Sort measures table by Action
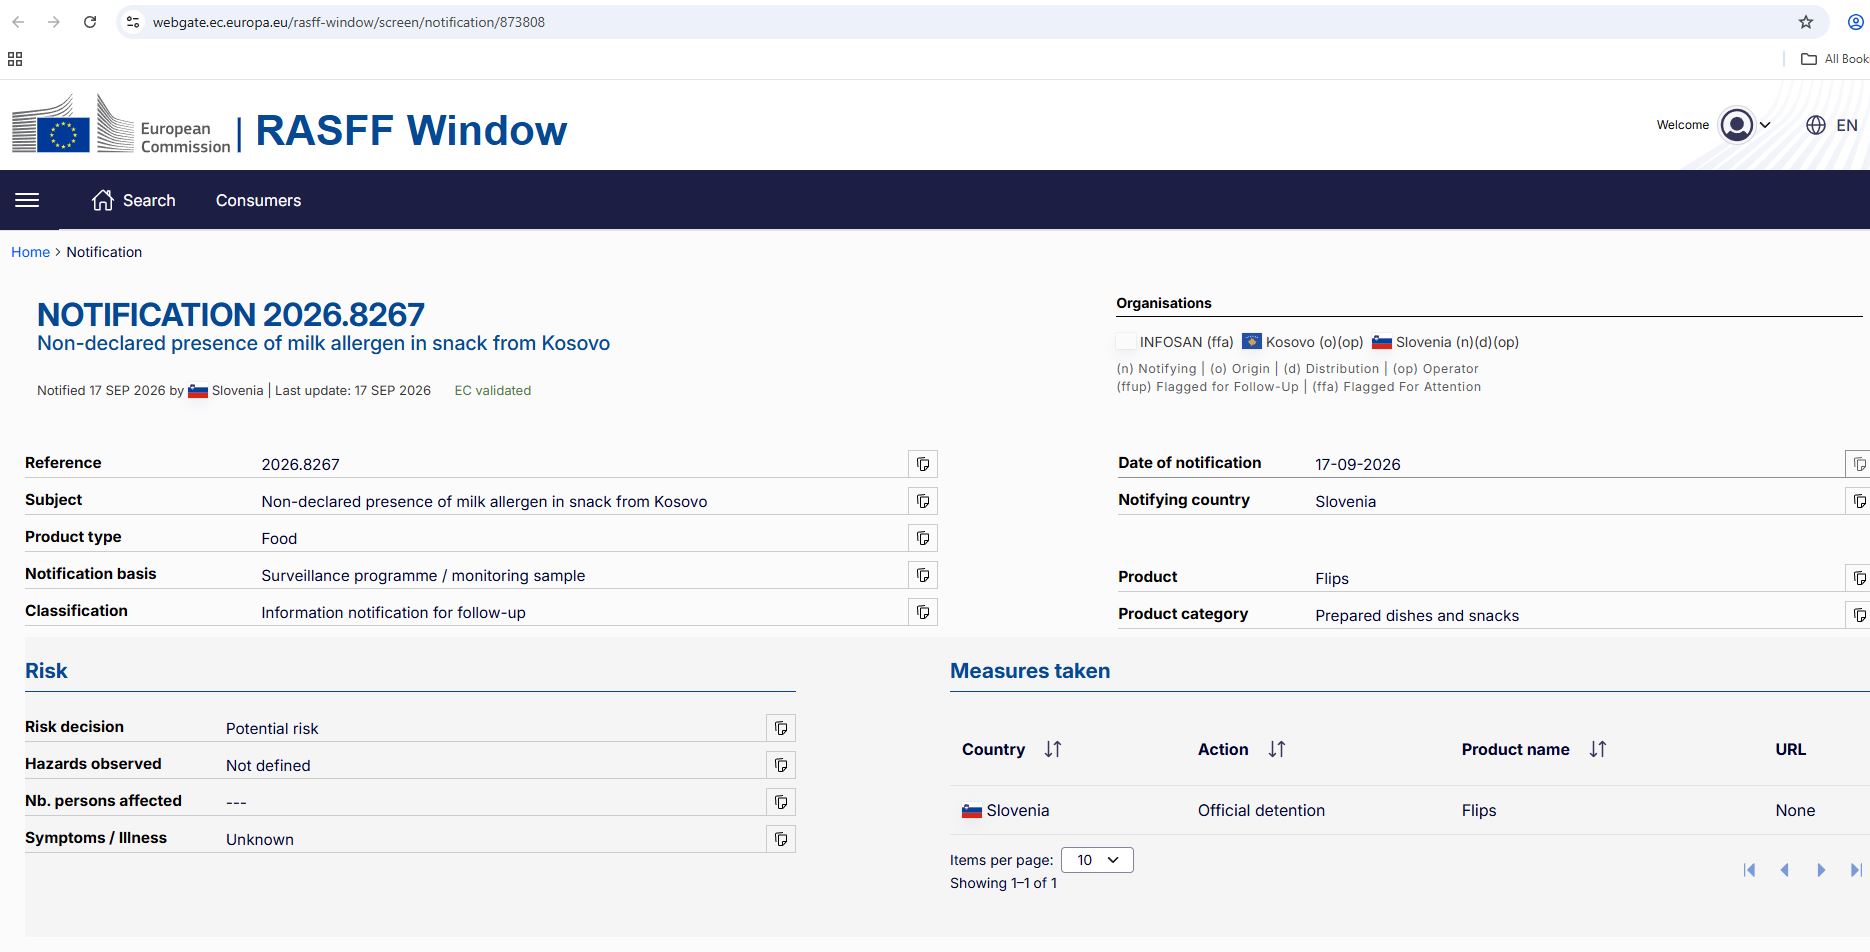 tap(1277, 749)
